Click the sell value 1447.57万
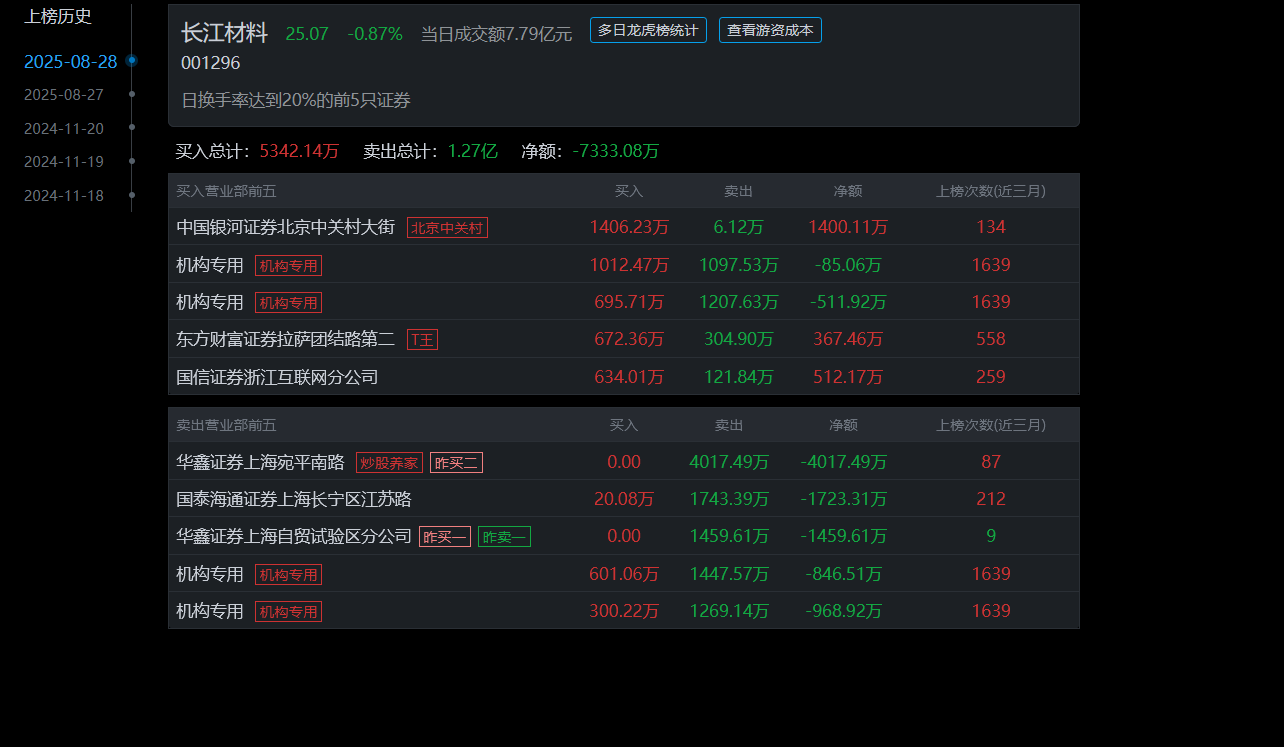The width and height of the screenshot is (1284, 747). [729, 574]
